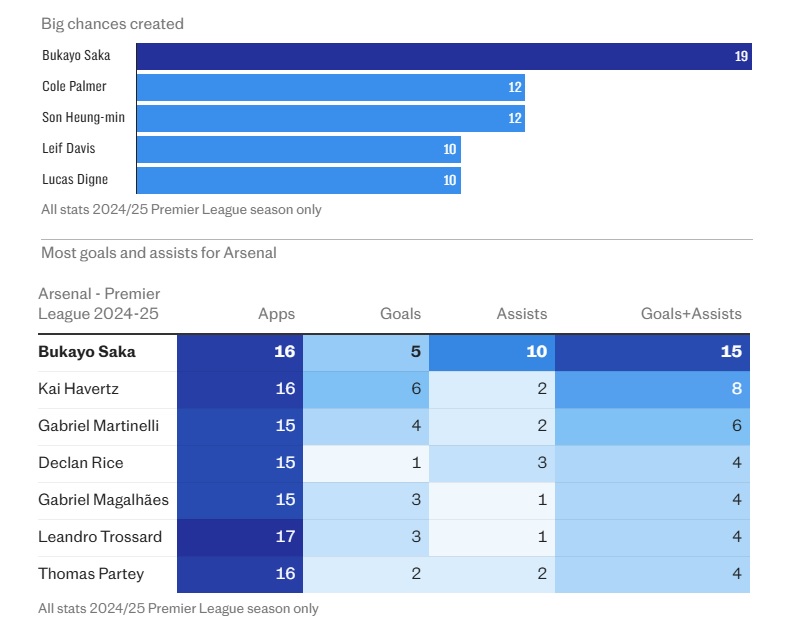Click the Goals column header
The height and width of the screenshot is (638, 803).
coord(400,314)
